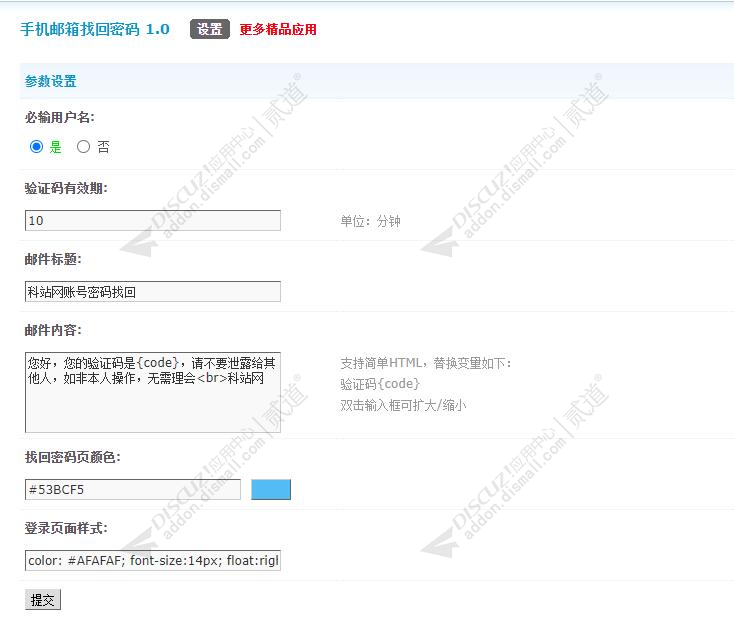This screenshot has height=642, width=734.
Task: Click the 必输用户名 label
Action: click(59, 117)
